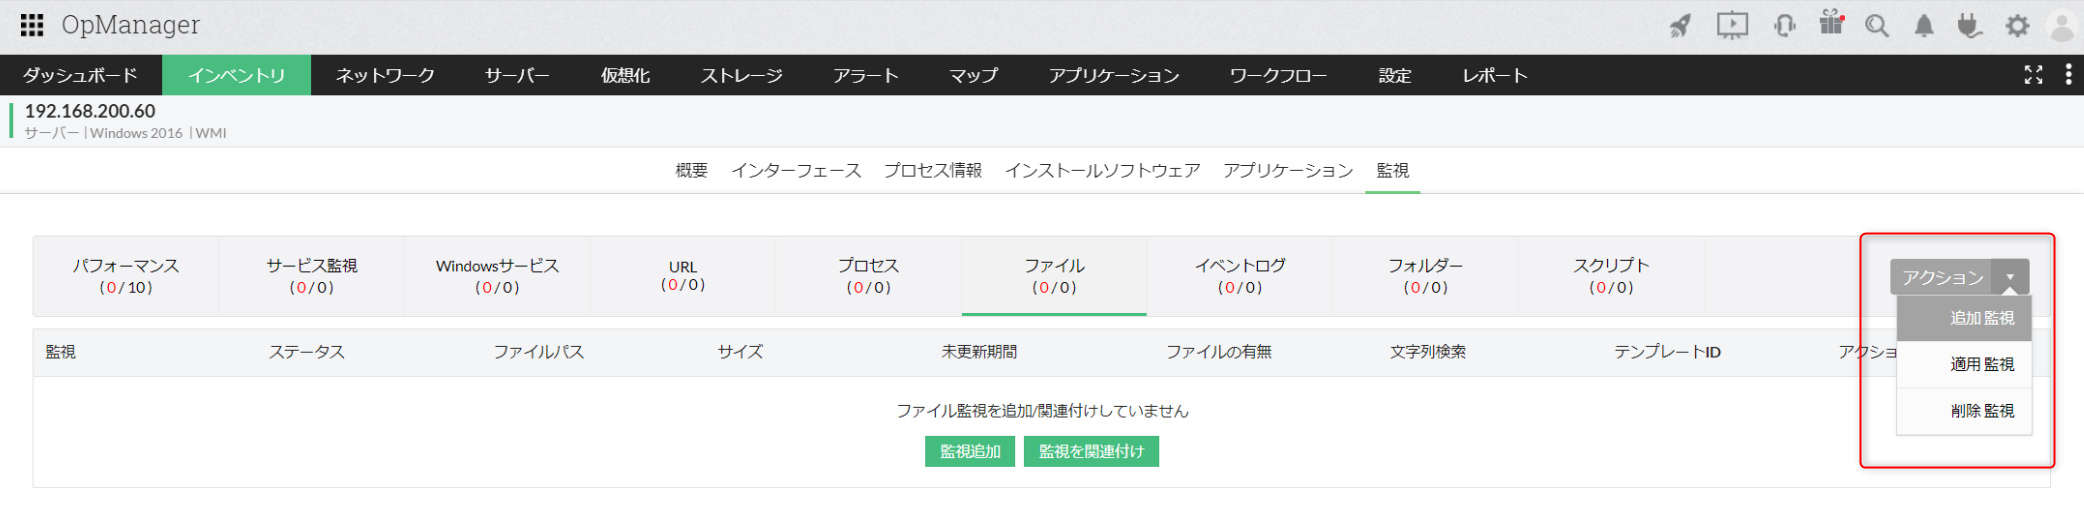Screen dimensions: 2084x509
Task: Open the presentation video screen icon
Action: coord(1732,25)
